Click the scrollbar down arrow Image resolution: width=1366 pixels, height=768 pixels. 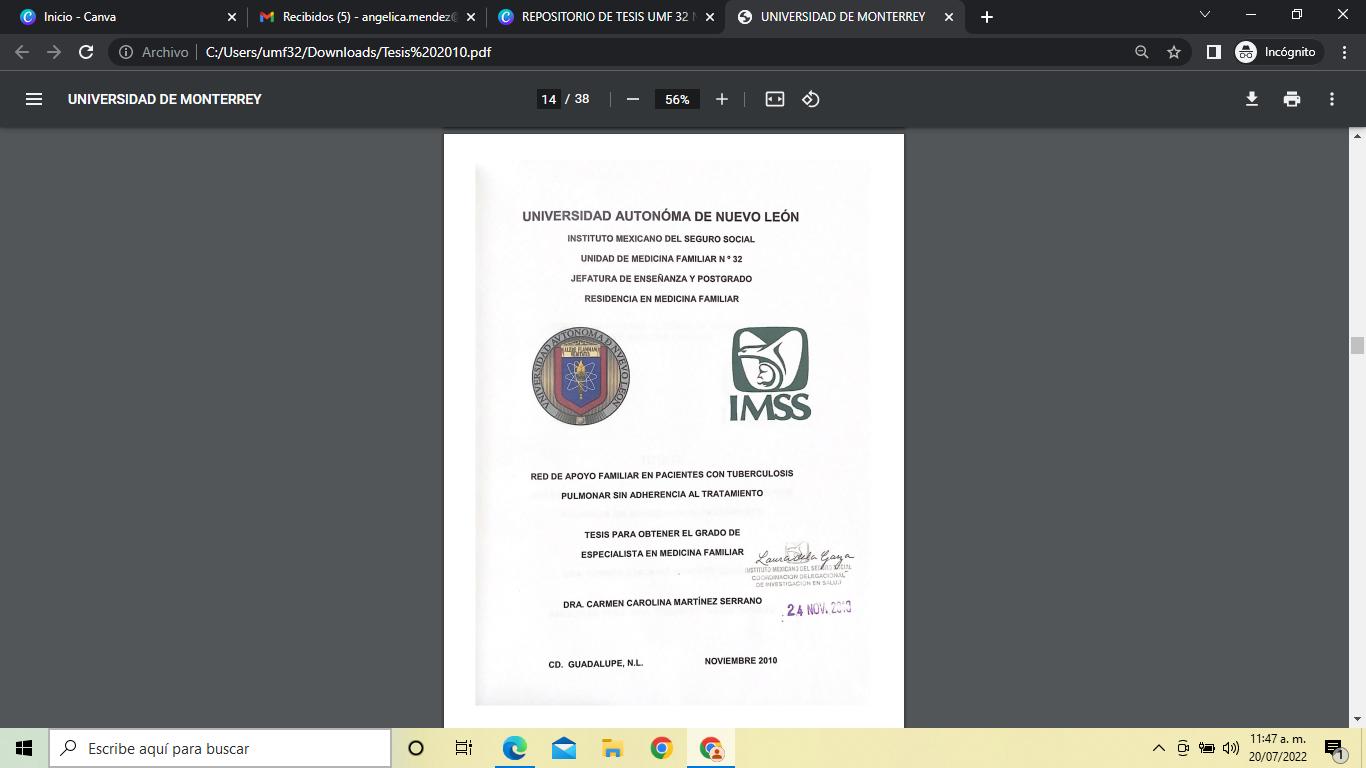click(1357, 719)
